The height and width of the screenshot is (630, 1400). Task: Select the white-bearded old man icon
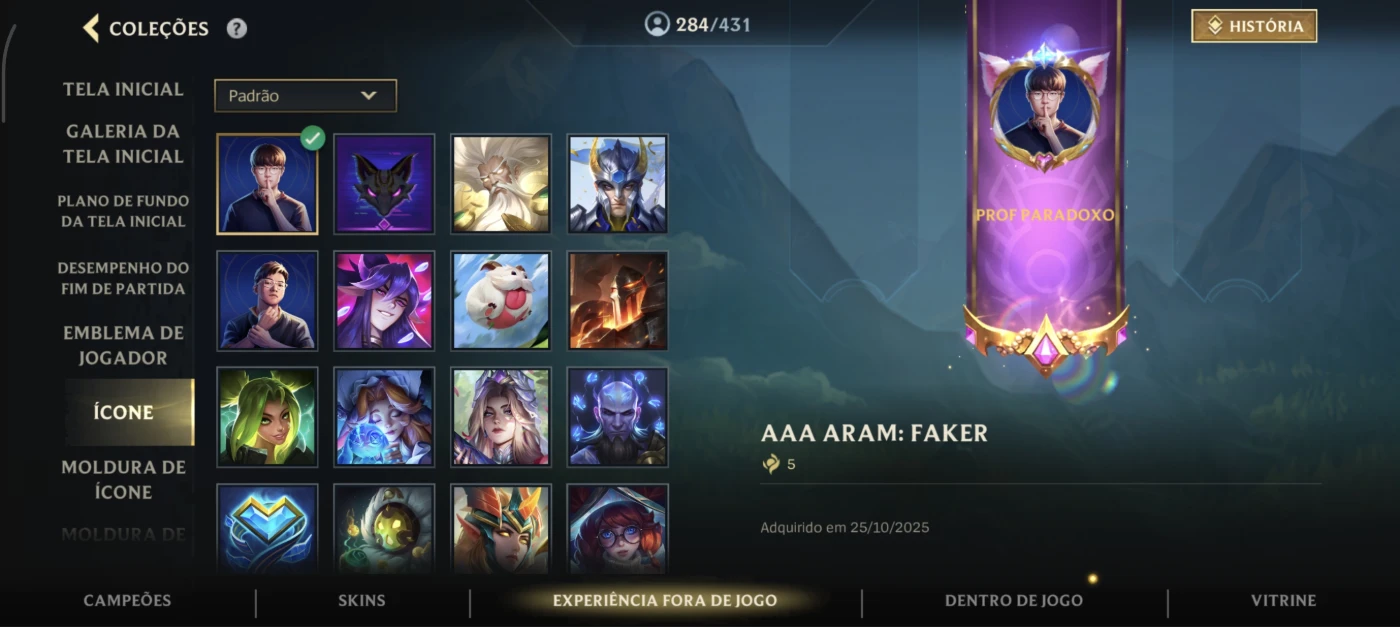pyautogui.click(x=501, y=184)
